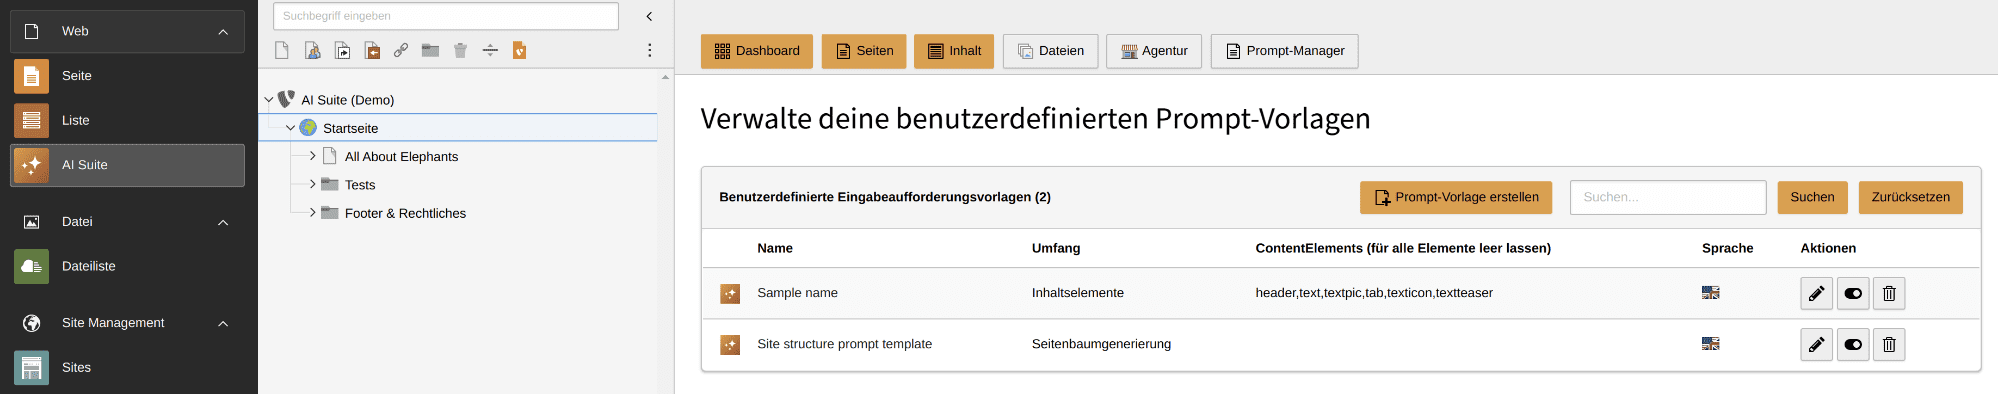Switch to the Prompt-Manager tab

point(1284,51)
